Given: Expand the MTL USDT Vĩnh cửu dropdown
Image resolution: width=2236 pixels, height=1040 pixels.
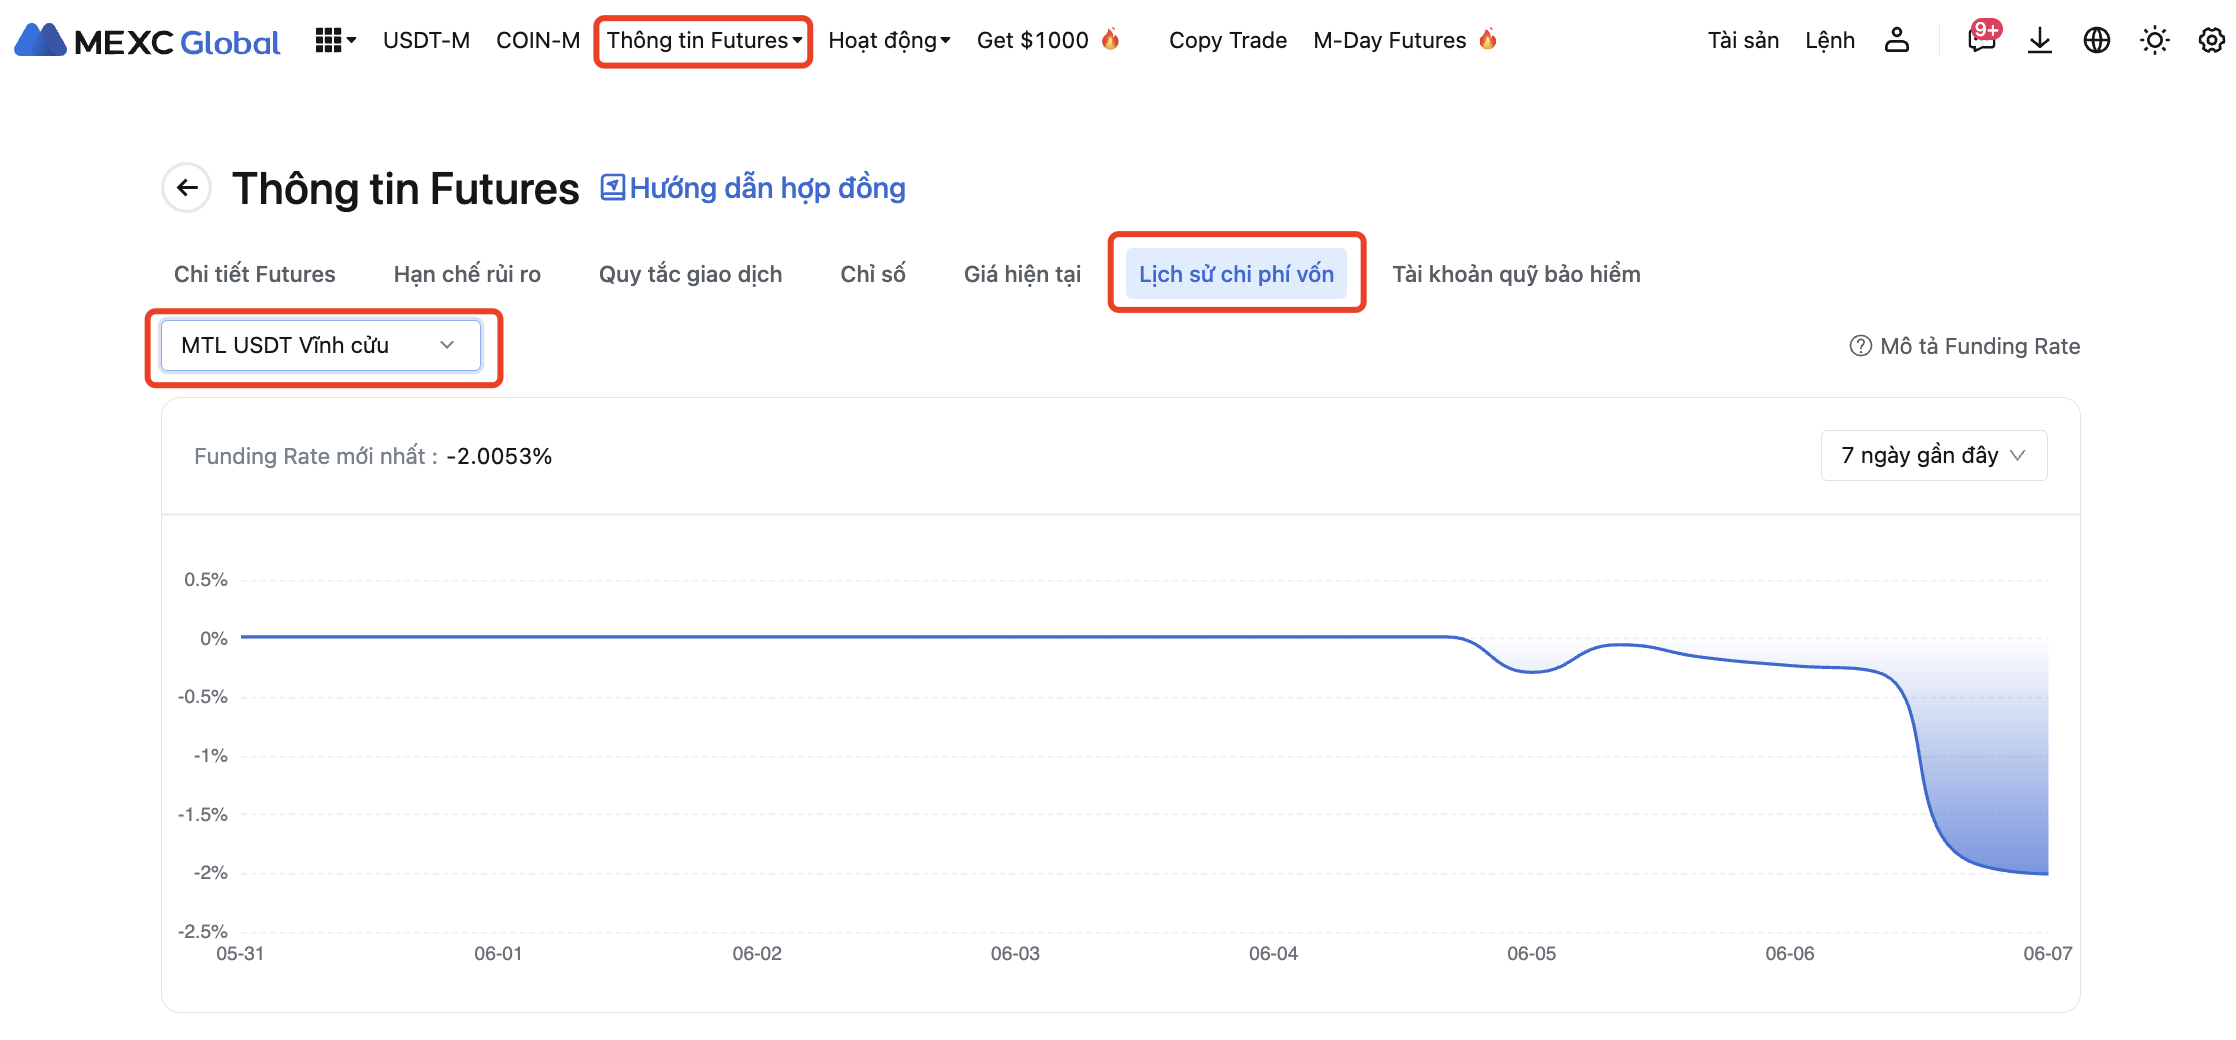Looking at the screenshot, I should point(320,345).
